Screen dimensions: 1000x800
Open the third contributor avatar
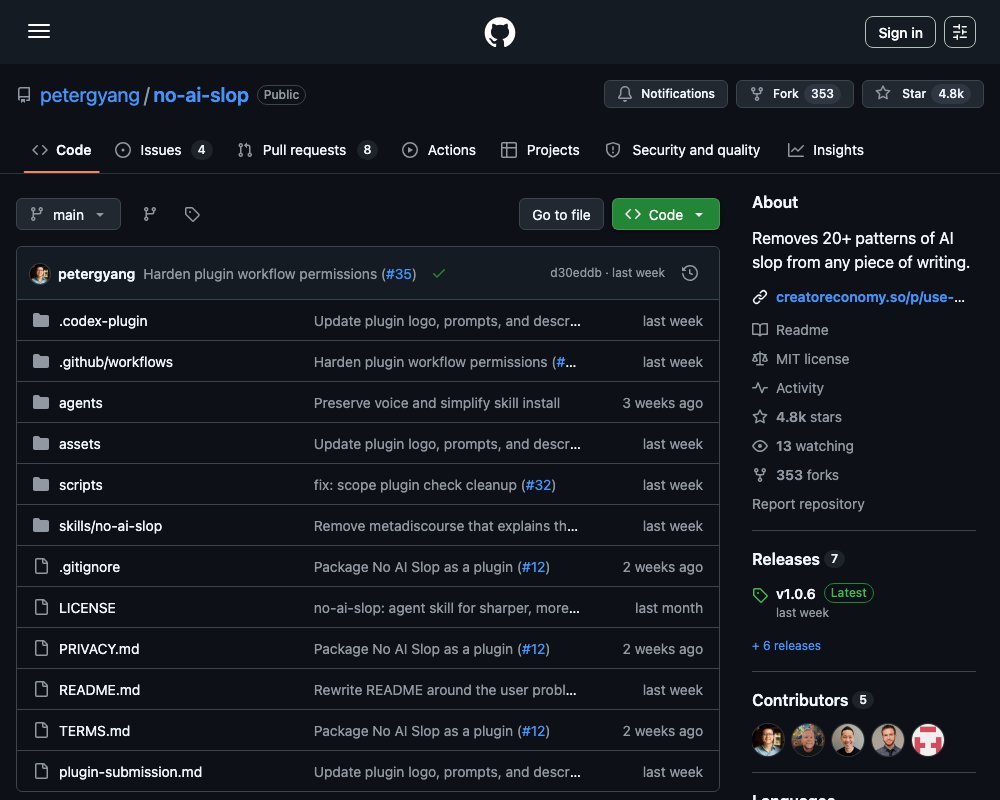(848, 740)
